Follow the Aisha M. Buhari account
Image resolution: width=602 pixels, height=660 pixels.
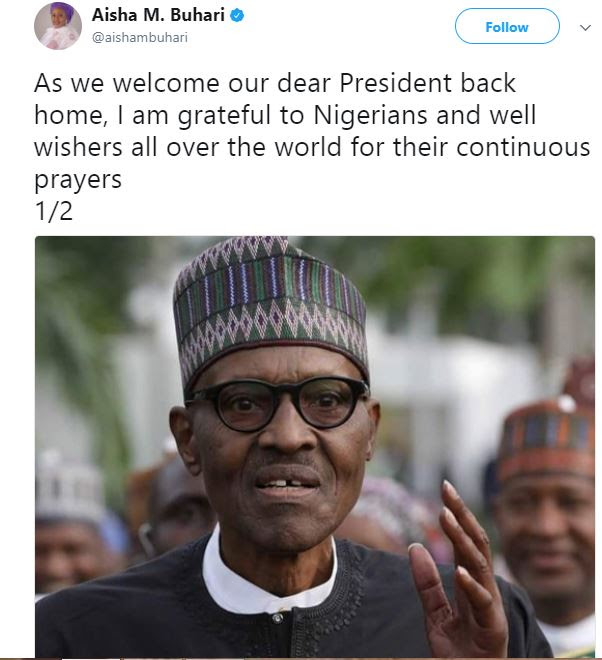pos(507,27)
